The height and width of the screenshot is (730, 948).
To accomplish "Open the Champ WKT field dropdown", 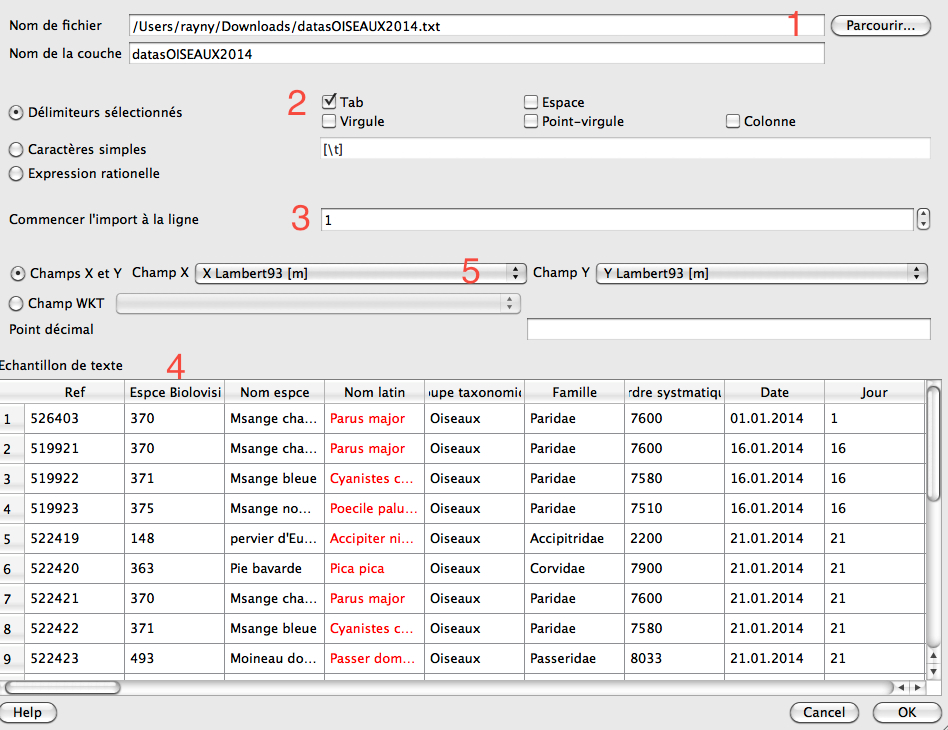I will pyautogui.click(x=318, y=303).
